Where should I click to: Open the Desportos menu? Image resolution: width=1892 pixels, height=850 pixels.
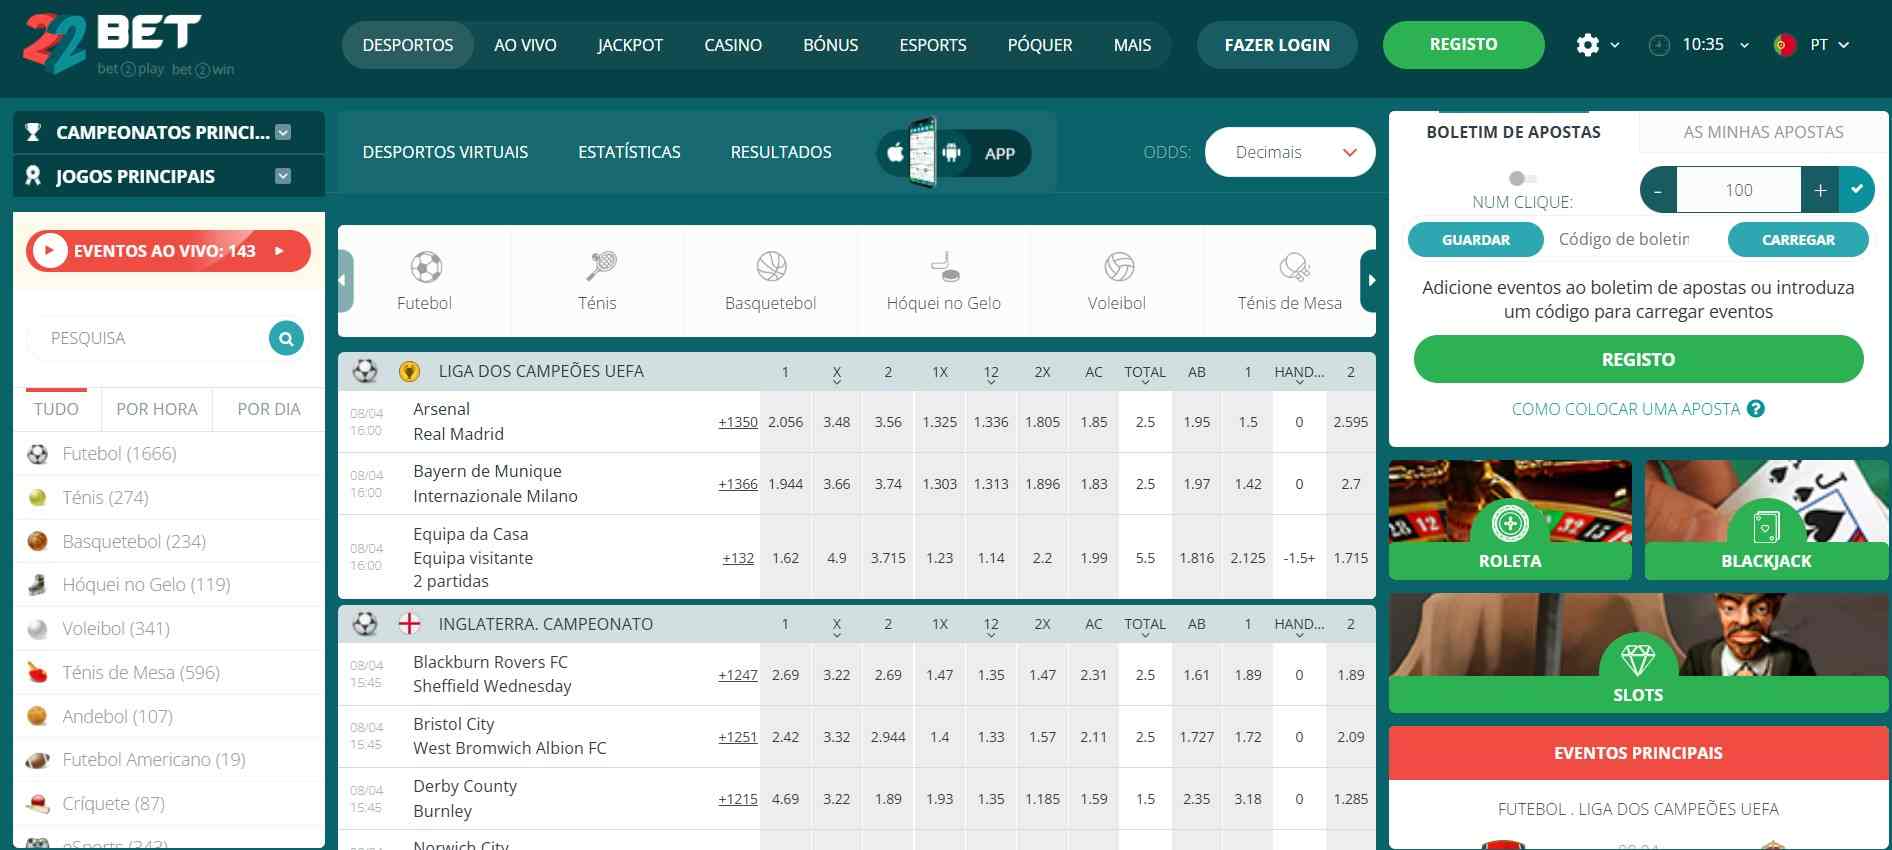[408, 45]
